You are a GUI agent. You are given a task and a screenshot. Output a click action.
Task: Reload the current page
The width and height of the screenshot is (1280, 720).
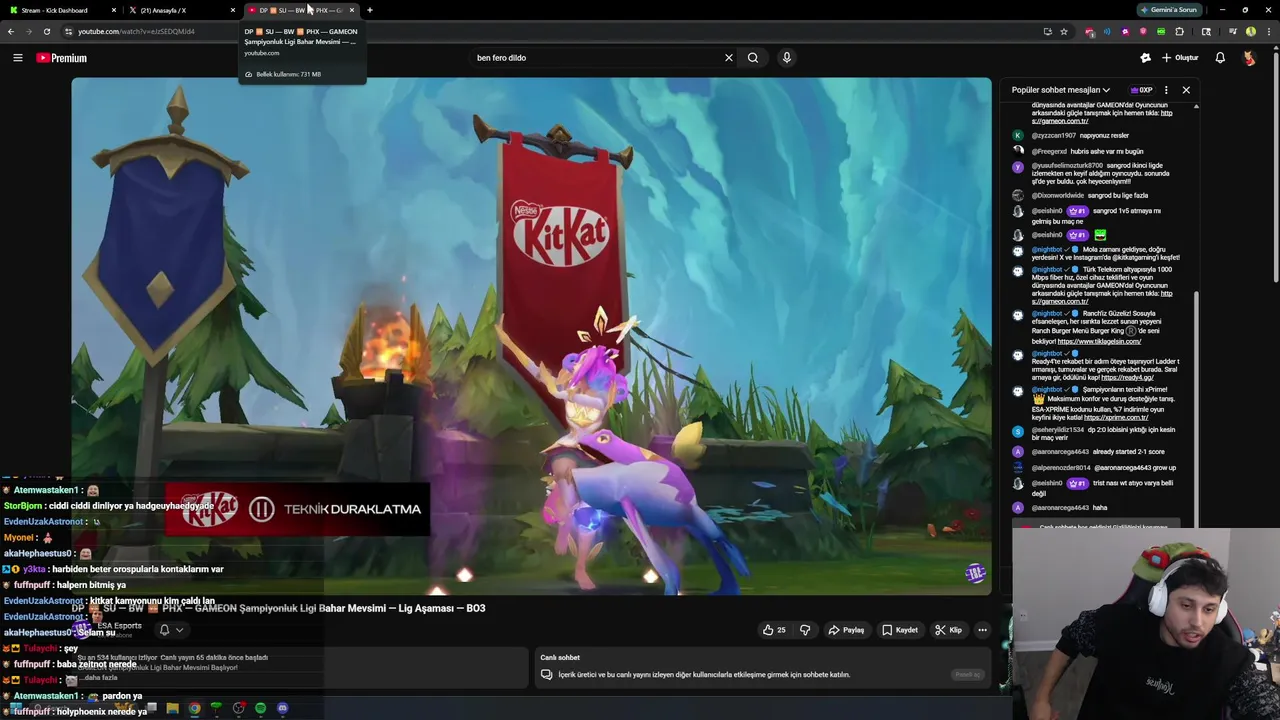[x=47, y=31]
